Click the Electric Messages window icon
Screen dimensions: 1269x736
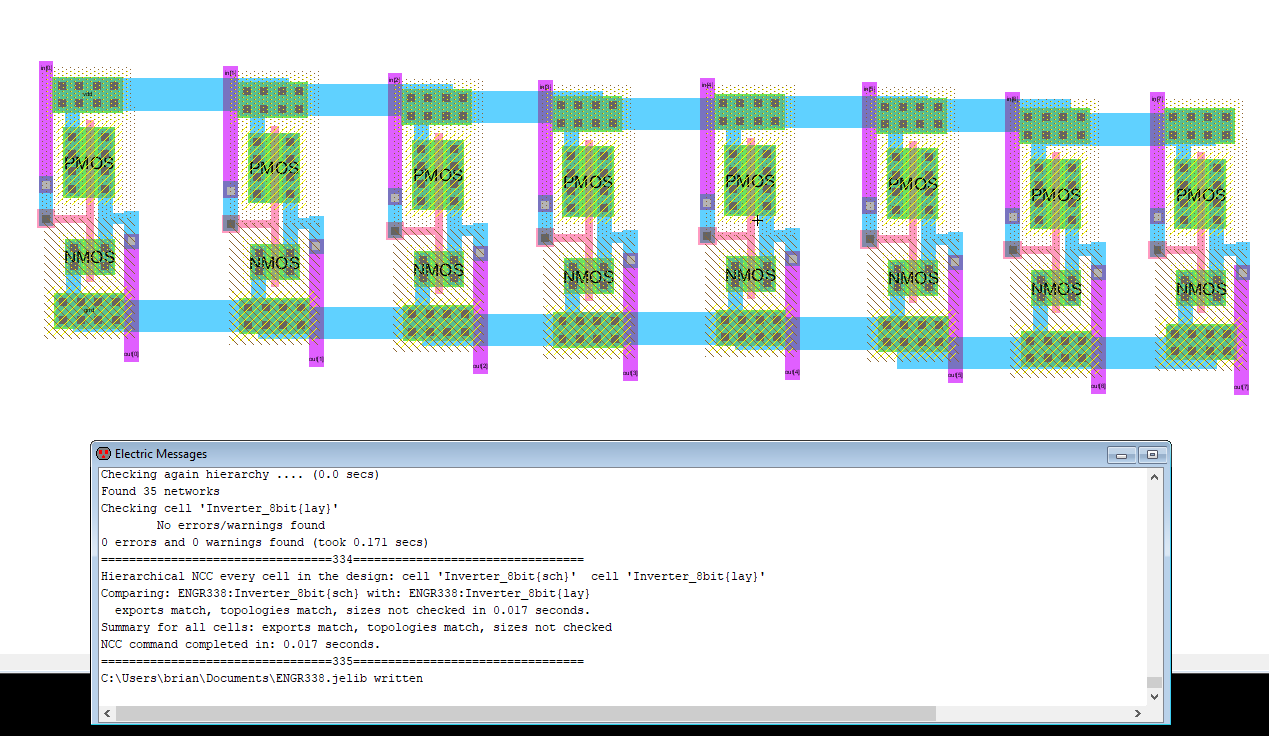pos(103,454)
